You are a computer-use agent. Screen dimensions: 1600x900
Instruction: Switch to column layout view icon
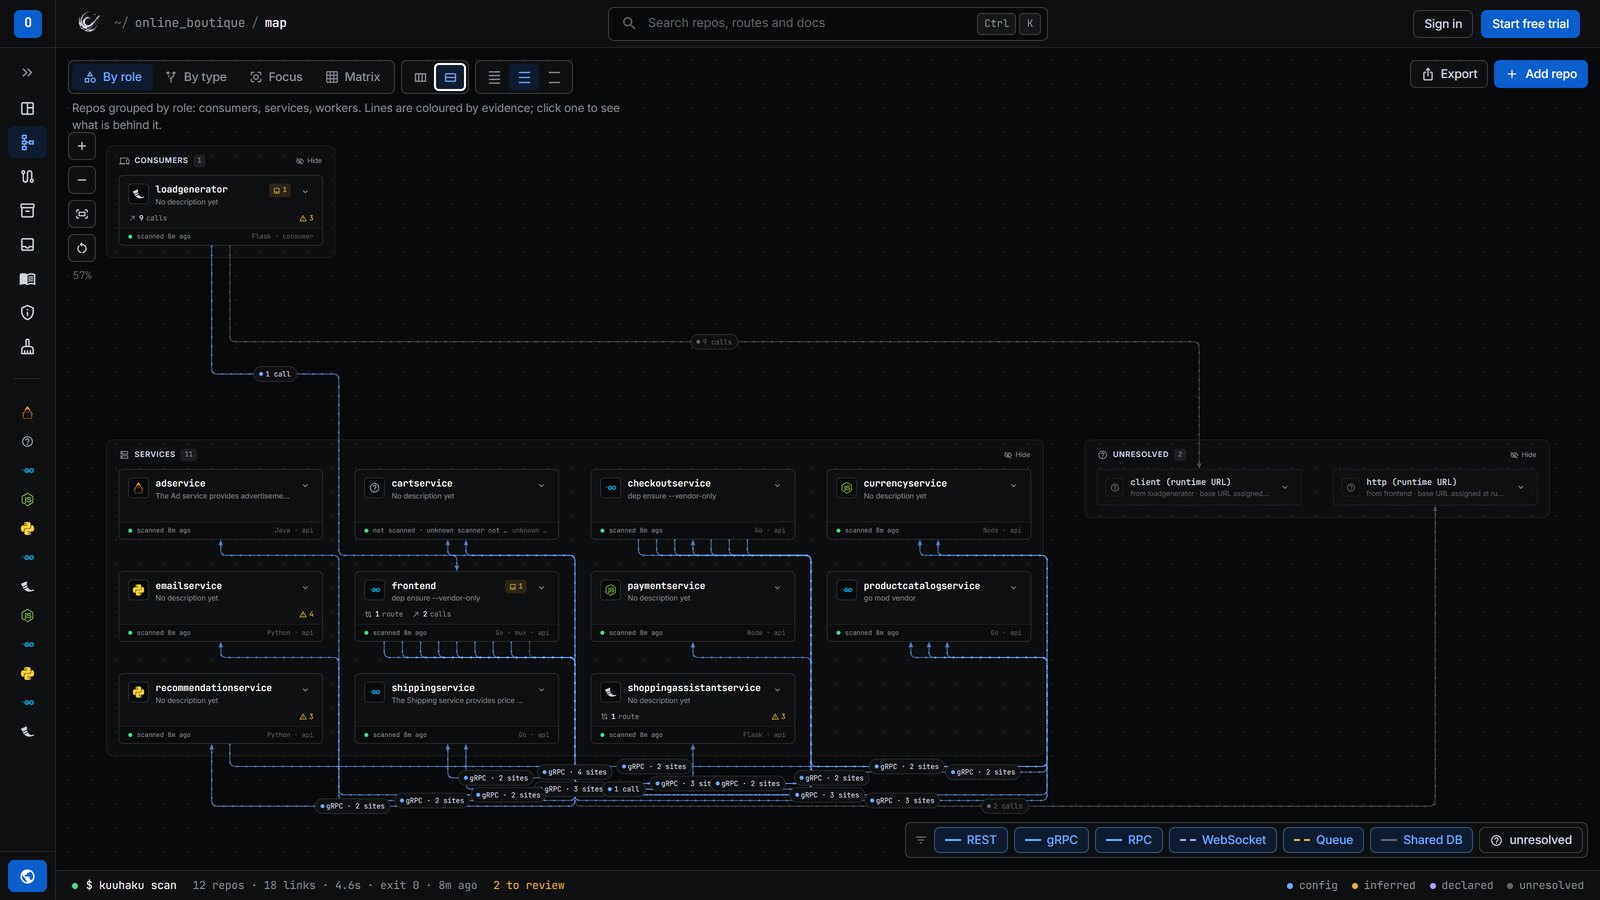(420, 77)
